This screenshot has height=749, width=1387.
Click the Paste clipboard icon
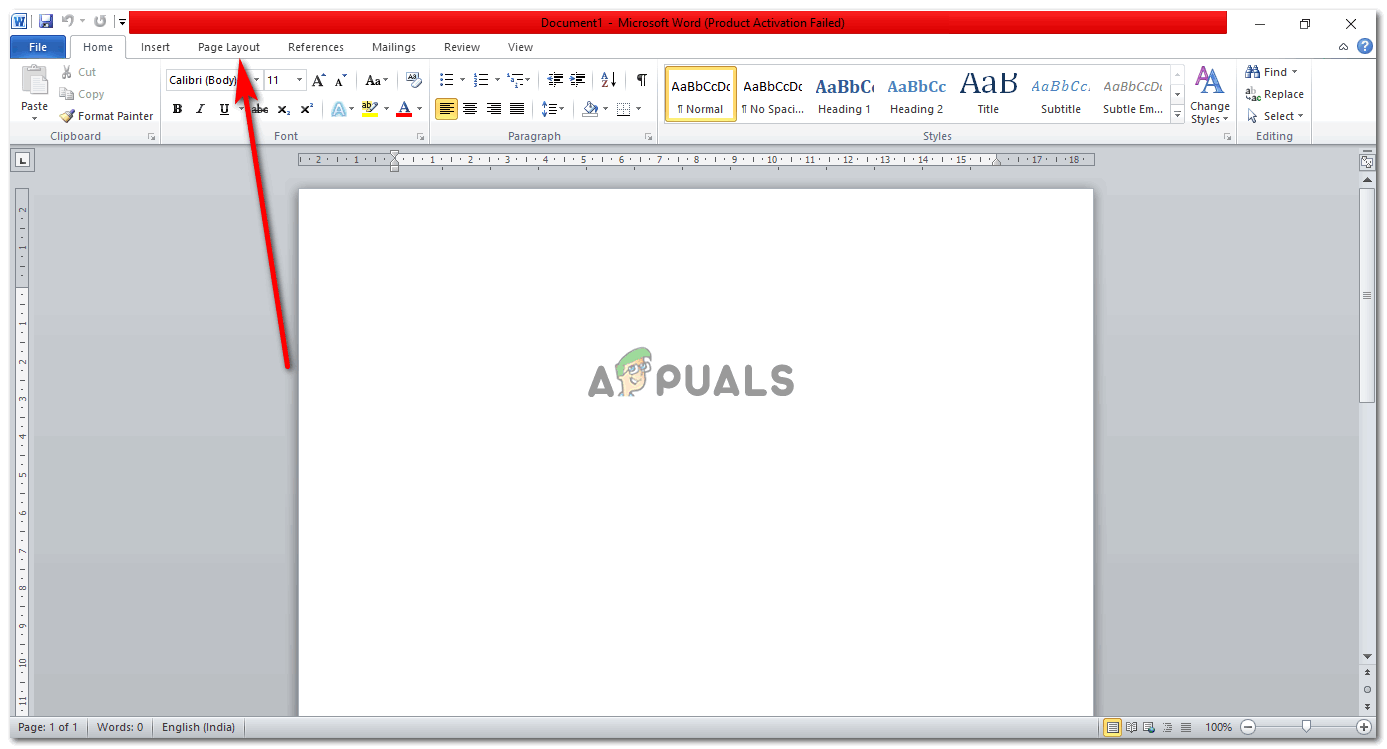pos(34,81)
